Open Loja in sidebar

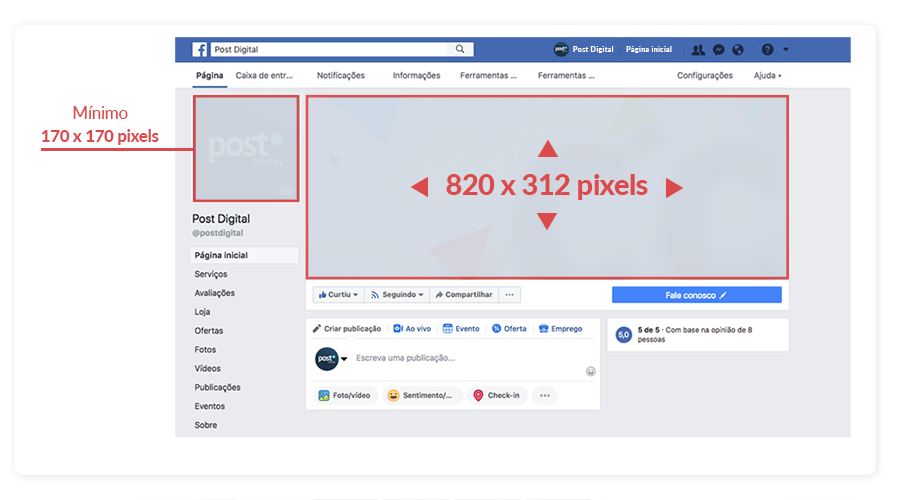click(x=202, y=312)
